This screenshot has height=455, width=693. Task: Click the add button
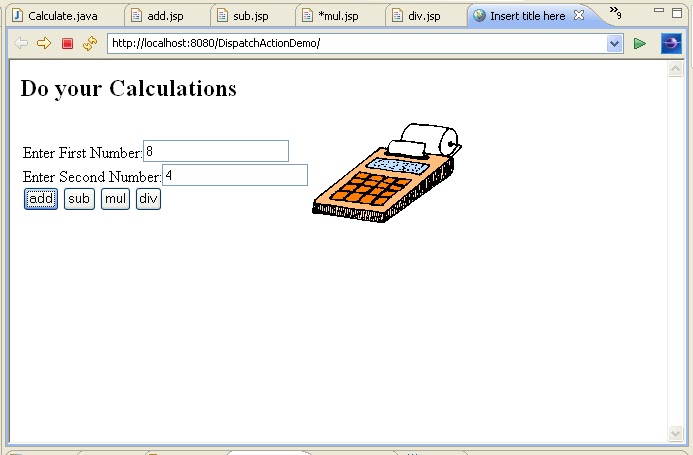click(x=41, y=199)
